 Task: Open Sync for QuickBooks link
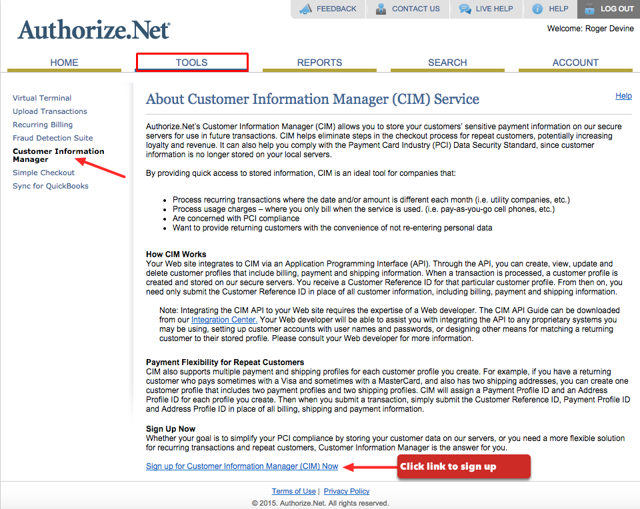pyautogui.click(x=50, y=186)
